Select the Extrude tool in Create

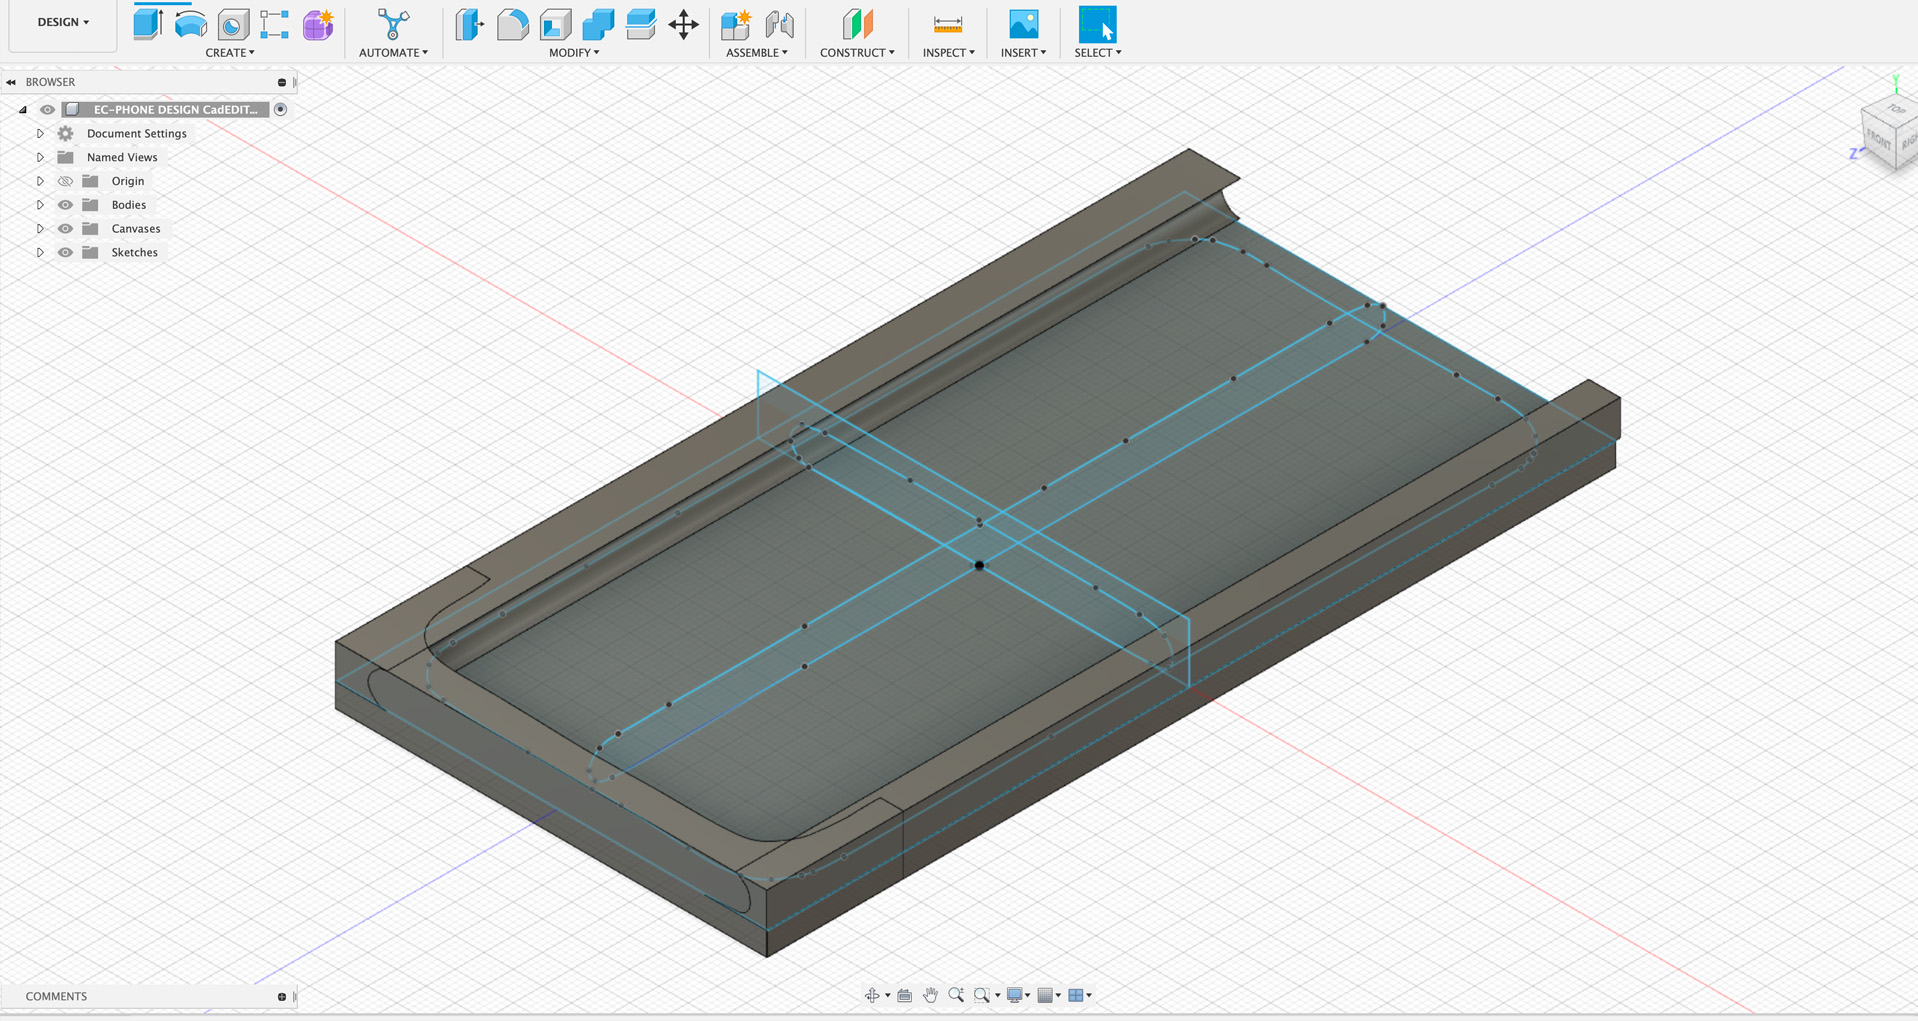click(x=148, y=24)
